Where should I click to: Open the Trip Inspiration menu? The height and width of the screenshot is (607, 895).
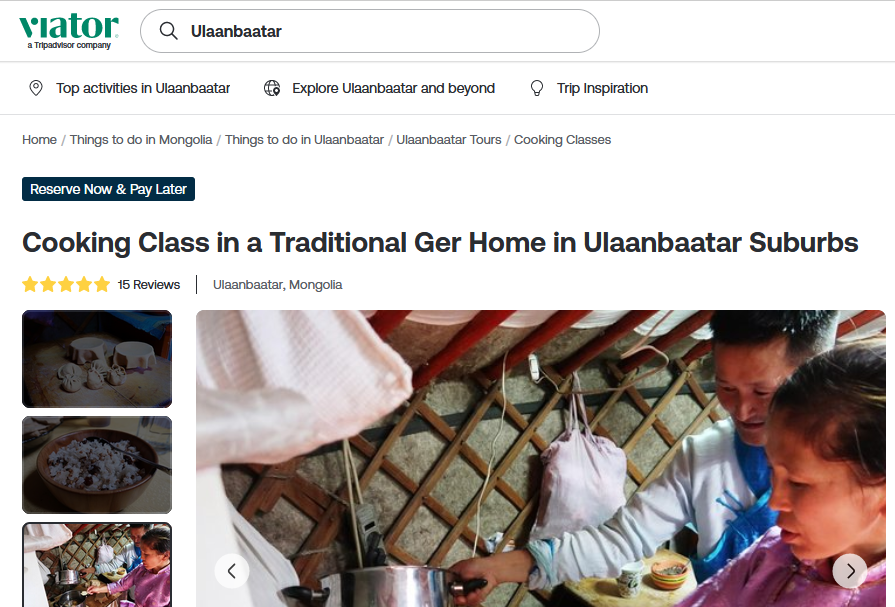[x=602, y=88]
